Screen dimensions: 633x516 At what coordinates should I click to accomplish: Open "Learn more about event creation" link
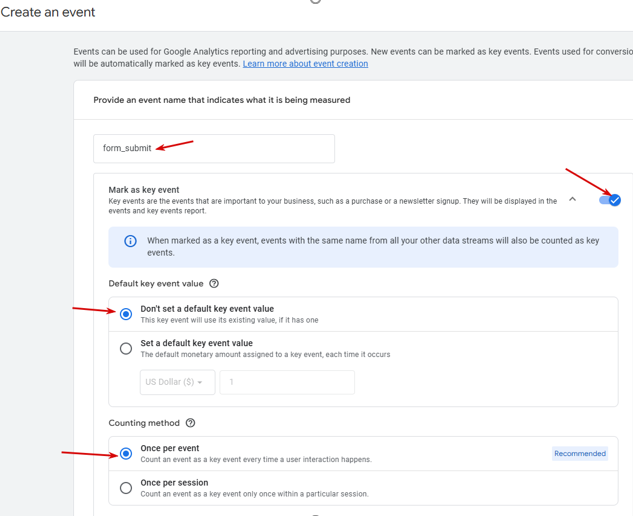(x=305, y=64)
